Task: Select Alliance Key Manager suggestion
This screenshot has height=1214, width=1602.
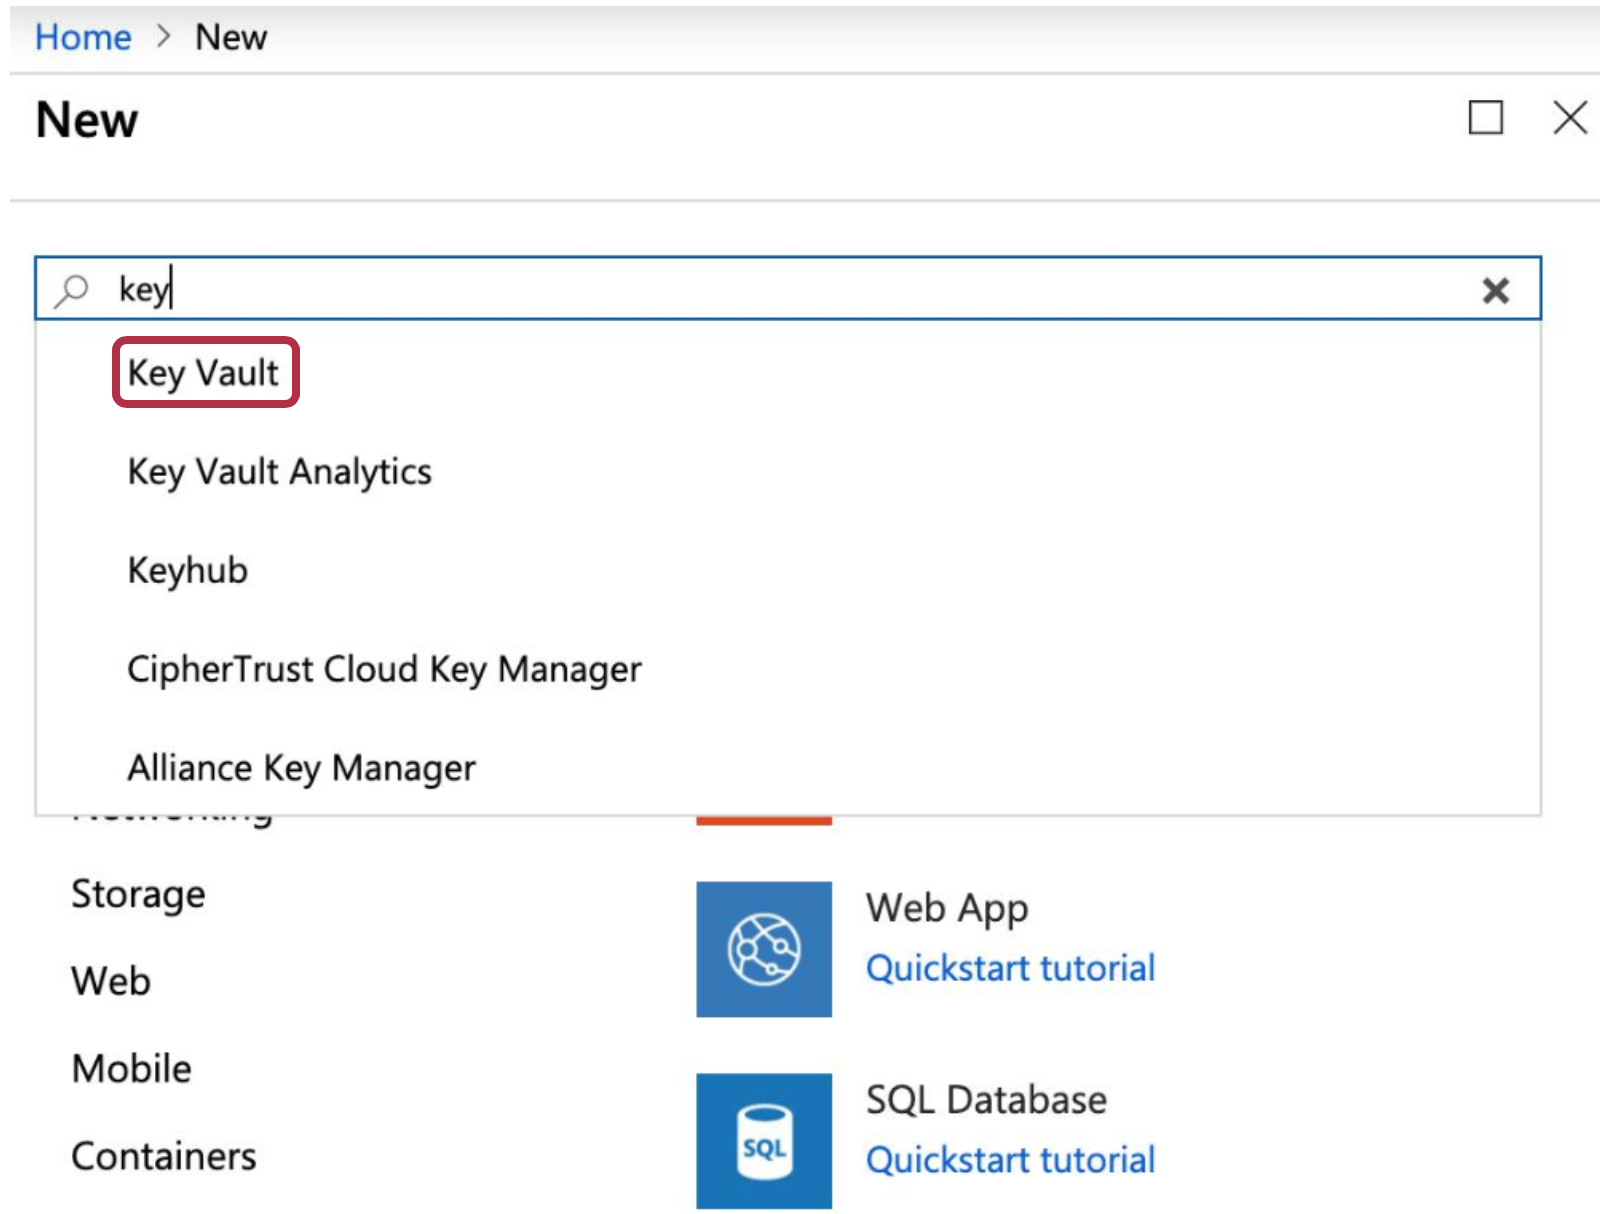Action: 302,768
